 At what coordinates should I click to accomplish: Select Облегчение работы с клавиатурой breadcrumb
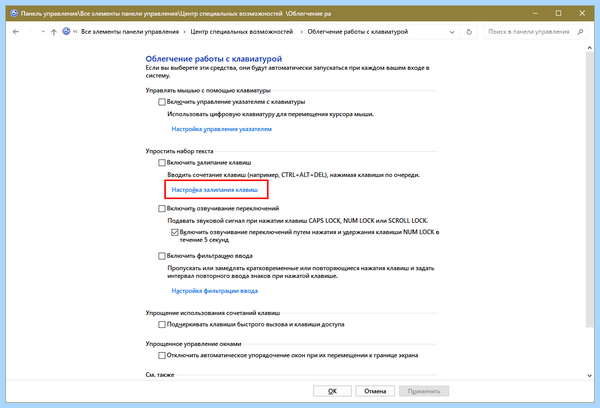358,32
